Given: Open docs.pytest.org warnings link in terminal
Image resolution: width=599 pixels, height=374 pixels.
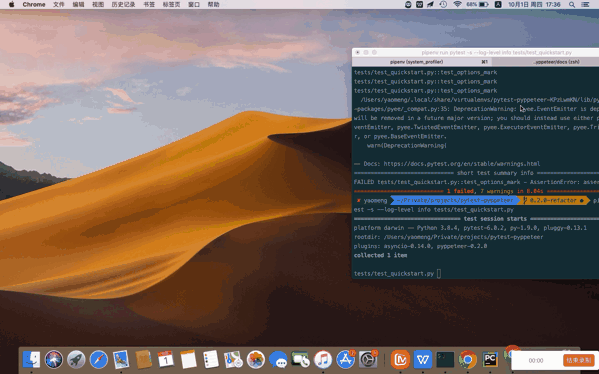Looking at the screenshot, I should 461,164.
